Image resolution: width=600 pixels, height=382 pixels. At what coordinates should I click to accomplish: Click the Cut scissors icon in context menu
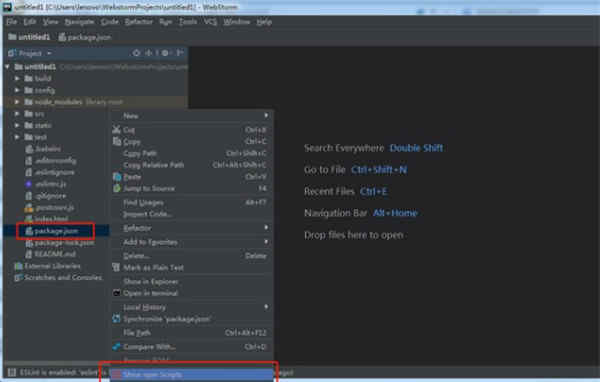tap(117, 130)
